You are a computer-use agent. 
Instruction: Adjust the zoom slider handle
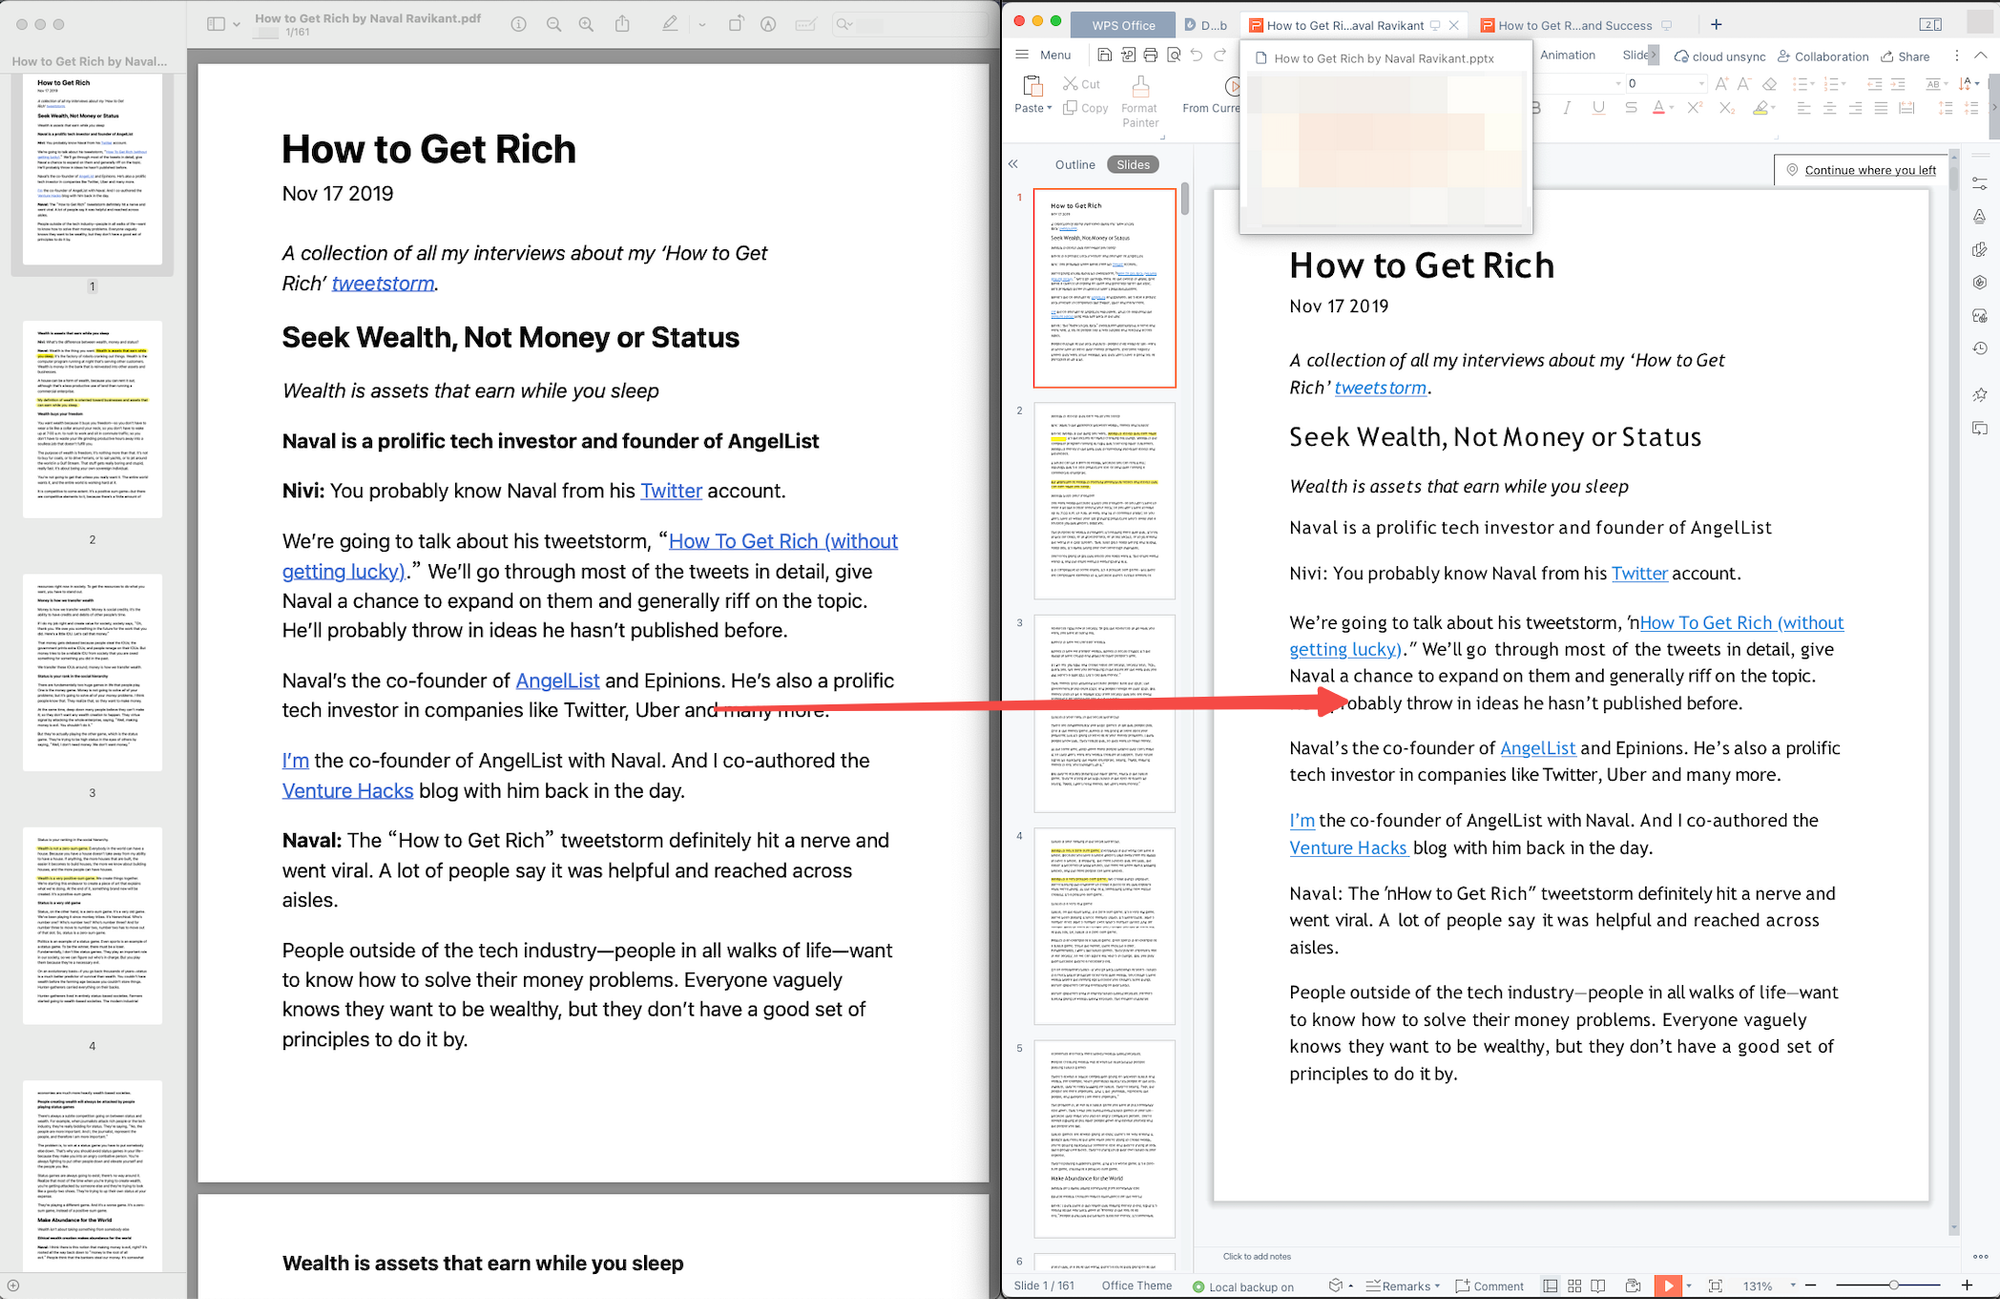[1893, 1285]
